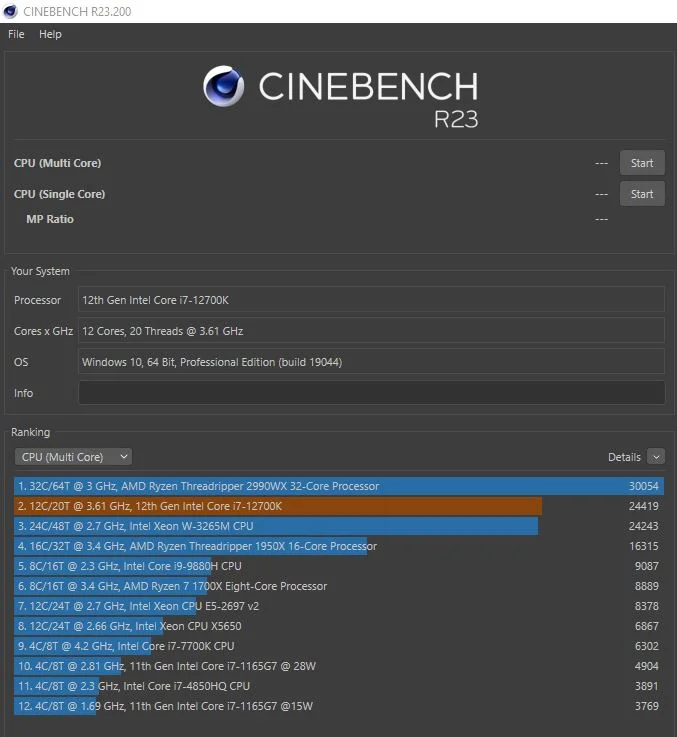Click the OS field showing Windows 10
The height and width of the screenshot is (737, 677).
(371, 362)
